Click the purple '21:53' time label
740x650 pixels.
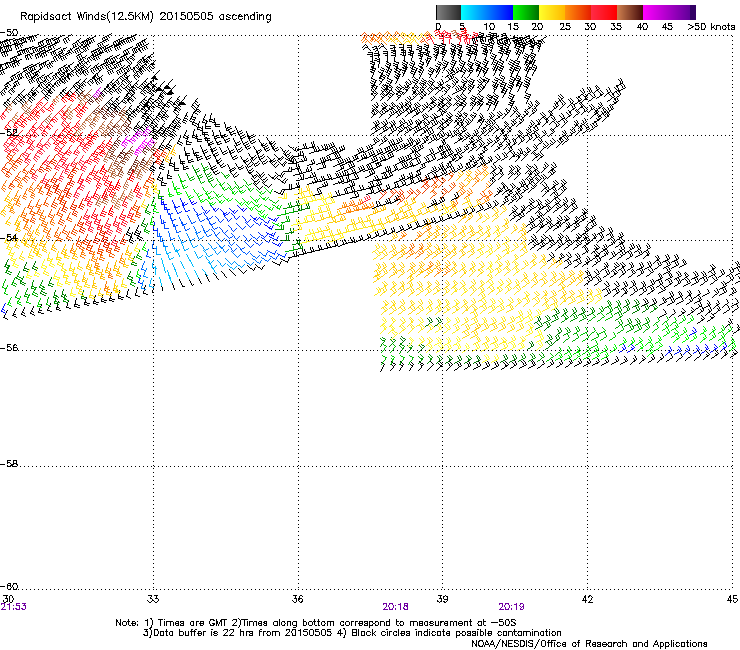pyautogui.click(x=14, y=607)
